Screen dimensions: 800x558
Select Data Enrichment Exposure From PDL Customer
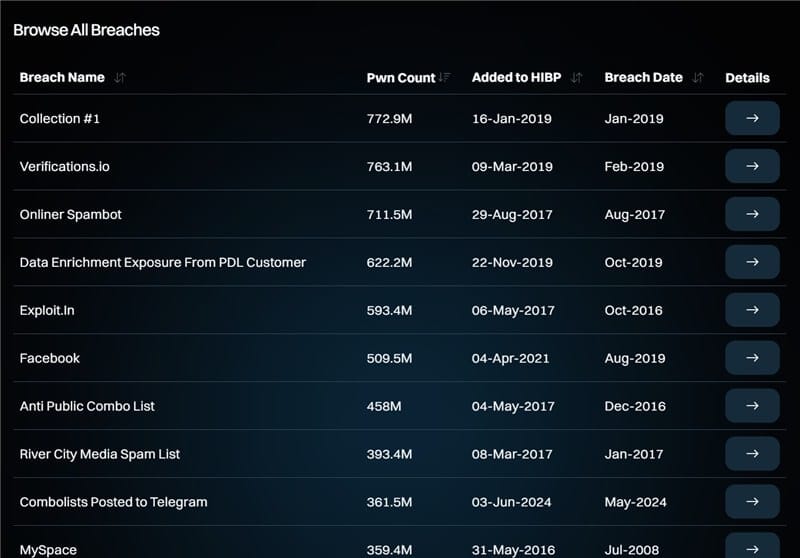(x=163, y=263)
